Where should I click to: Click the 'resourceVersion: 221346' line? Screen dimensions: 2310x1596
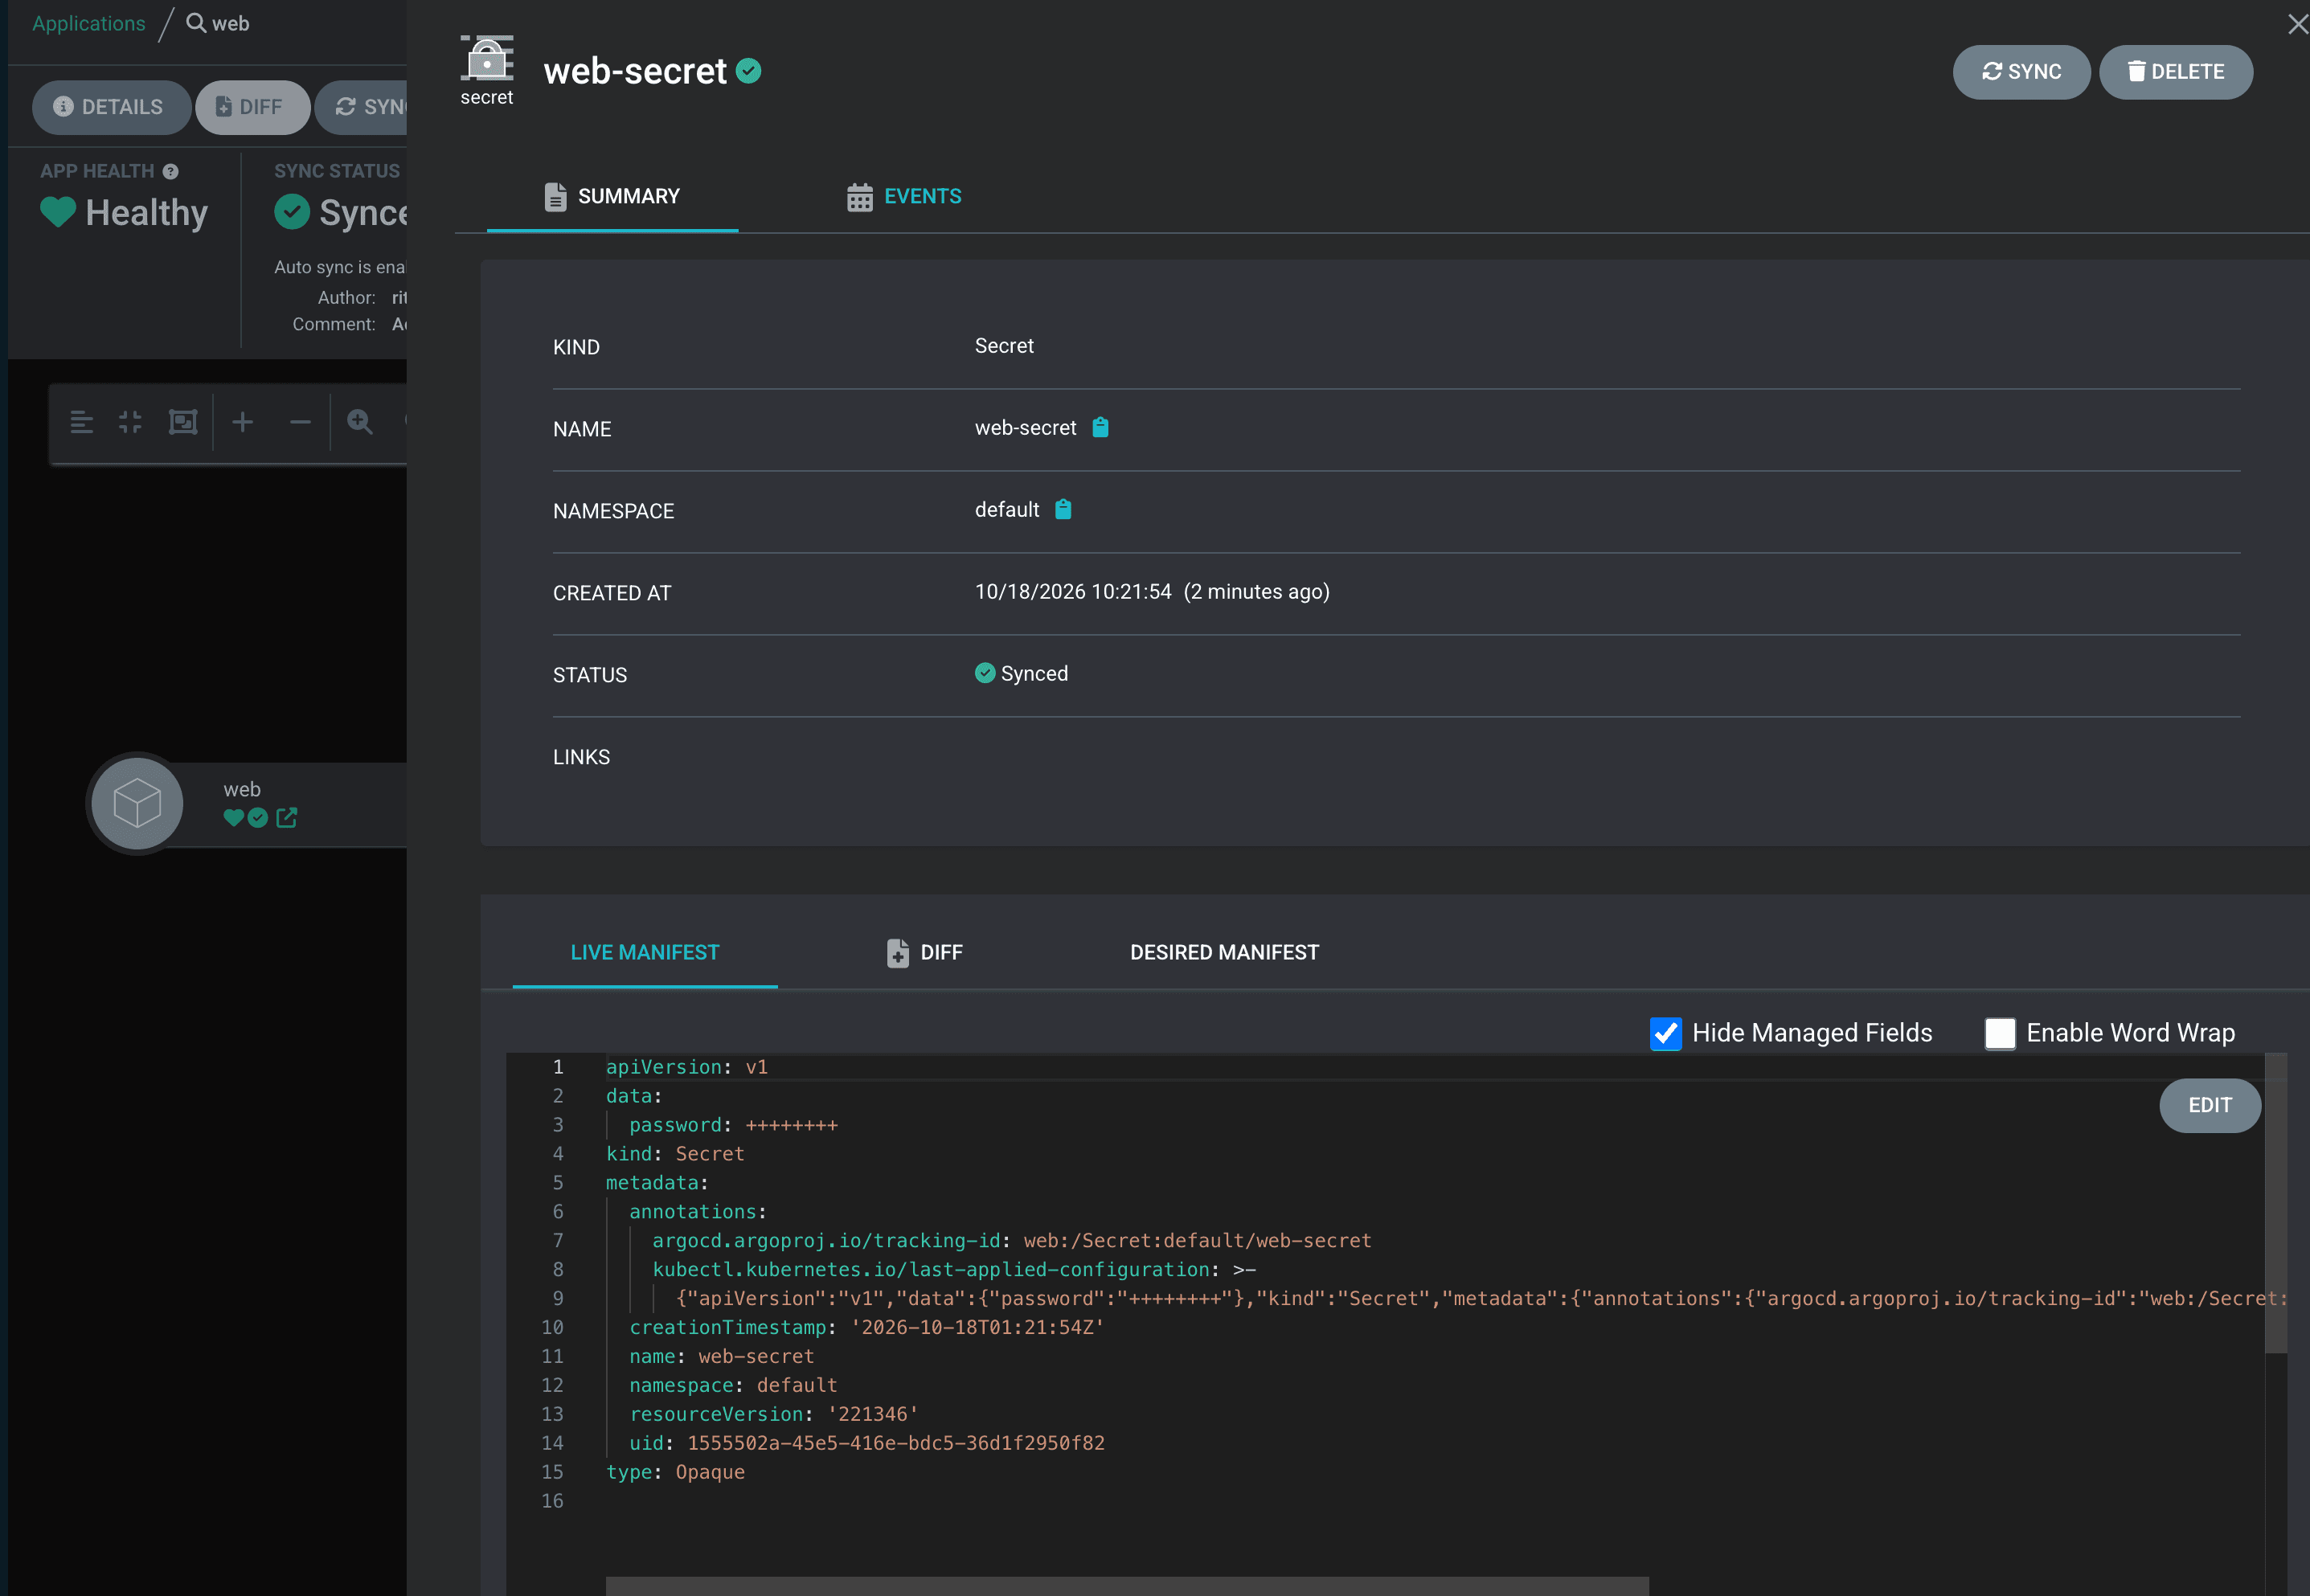click(773, 1414)
